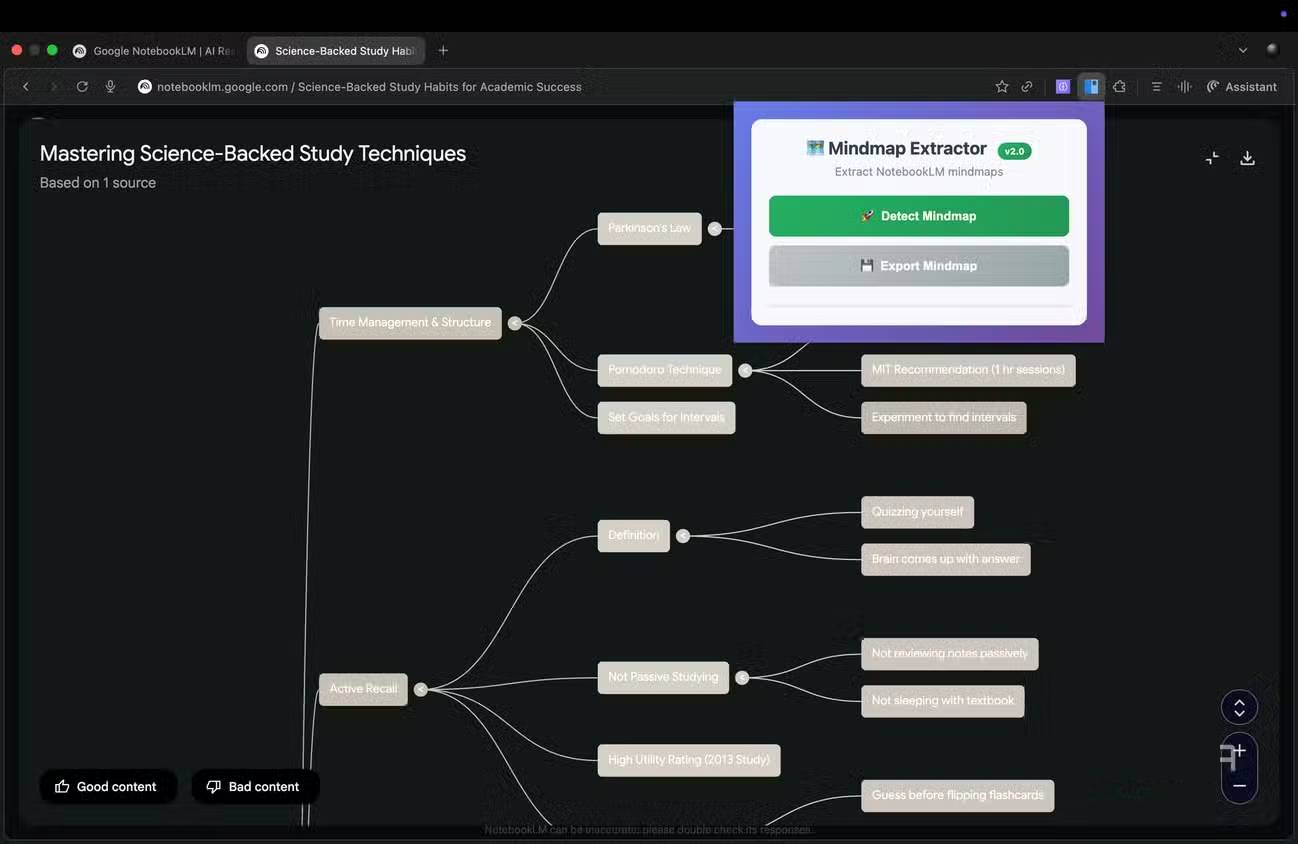The image size is (1298, 844).
Task: Select the MIT Recommendation (1 hr sessions) node
Action: 968,370
